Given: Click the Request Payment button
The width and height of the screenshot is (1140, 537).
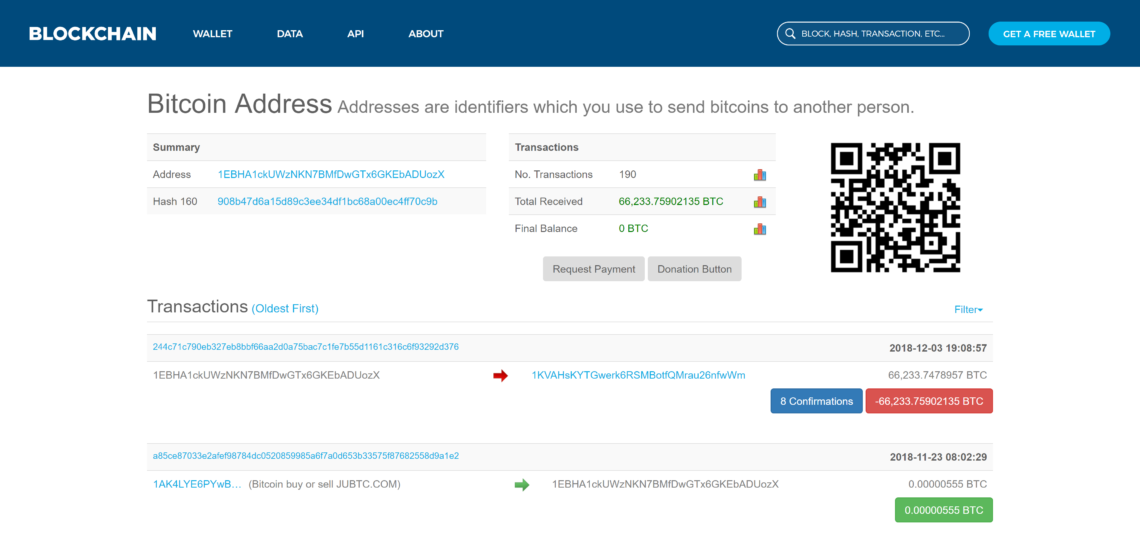Looking at the screenshot, I should [594, 269].
